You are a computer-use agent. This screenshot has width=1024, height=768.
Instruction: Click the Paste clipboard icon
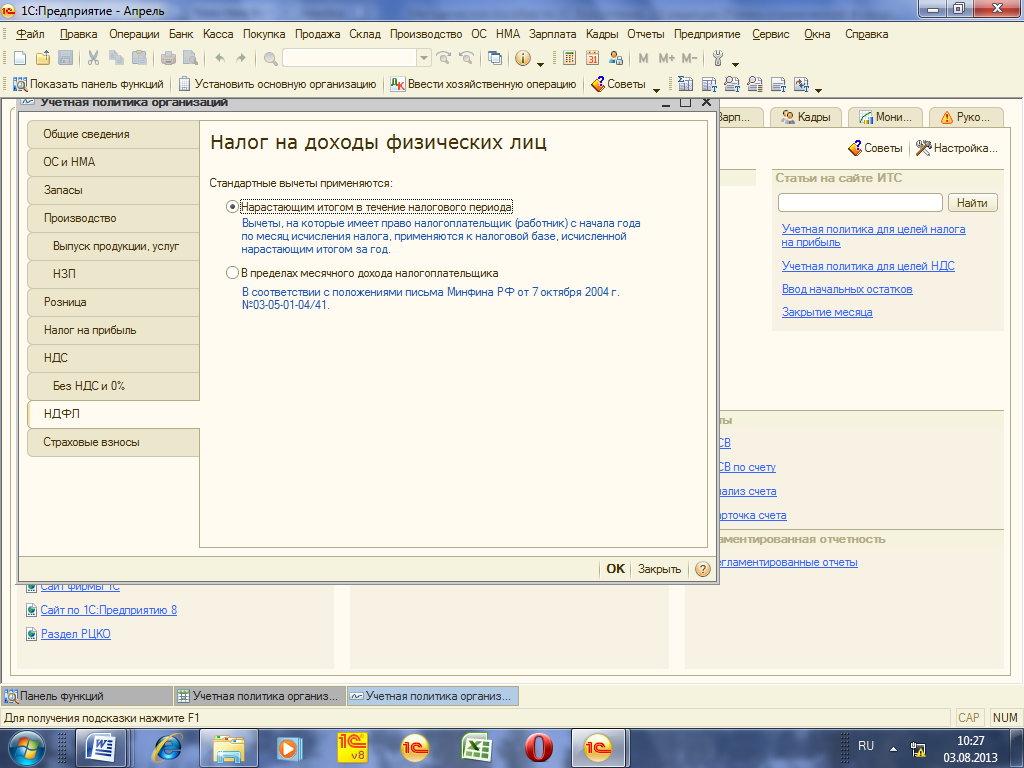pos(139,58)
